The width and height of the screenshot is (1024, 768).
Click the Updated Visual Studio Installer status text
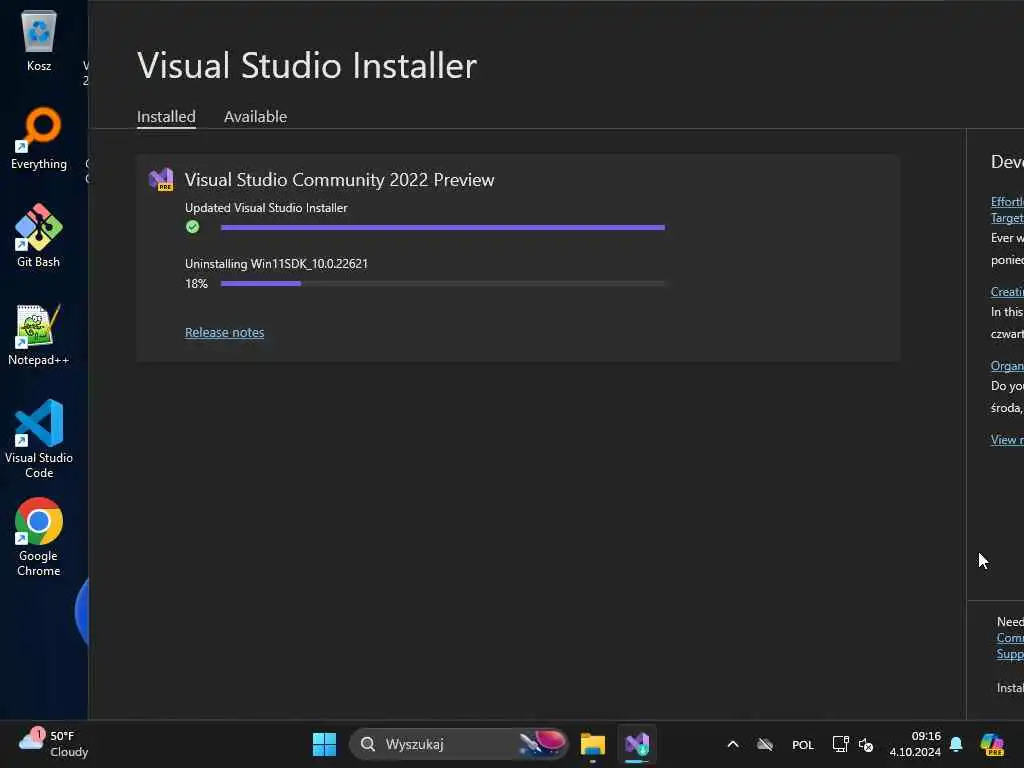(266, 208)
